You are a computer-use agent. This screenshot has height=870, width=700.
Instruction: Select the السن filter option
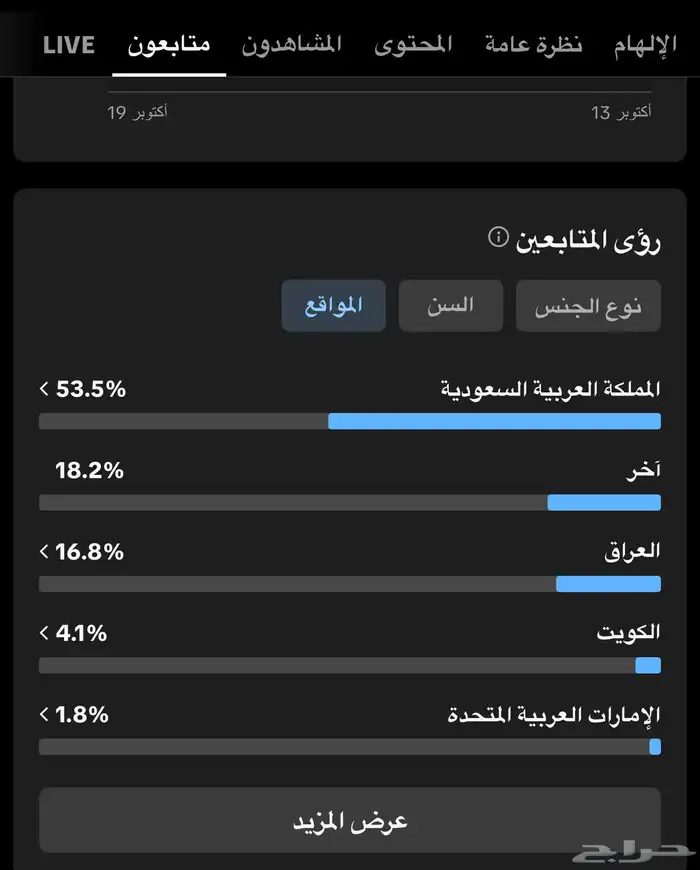[450, 306]
